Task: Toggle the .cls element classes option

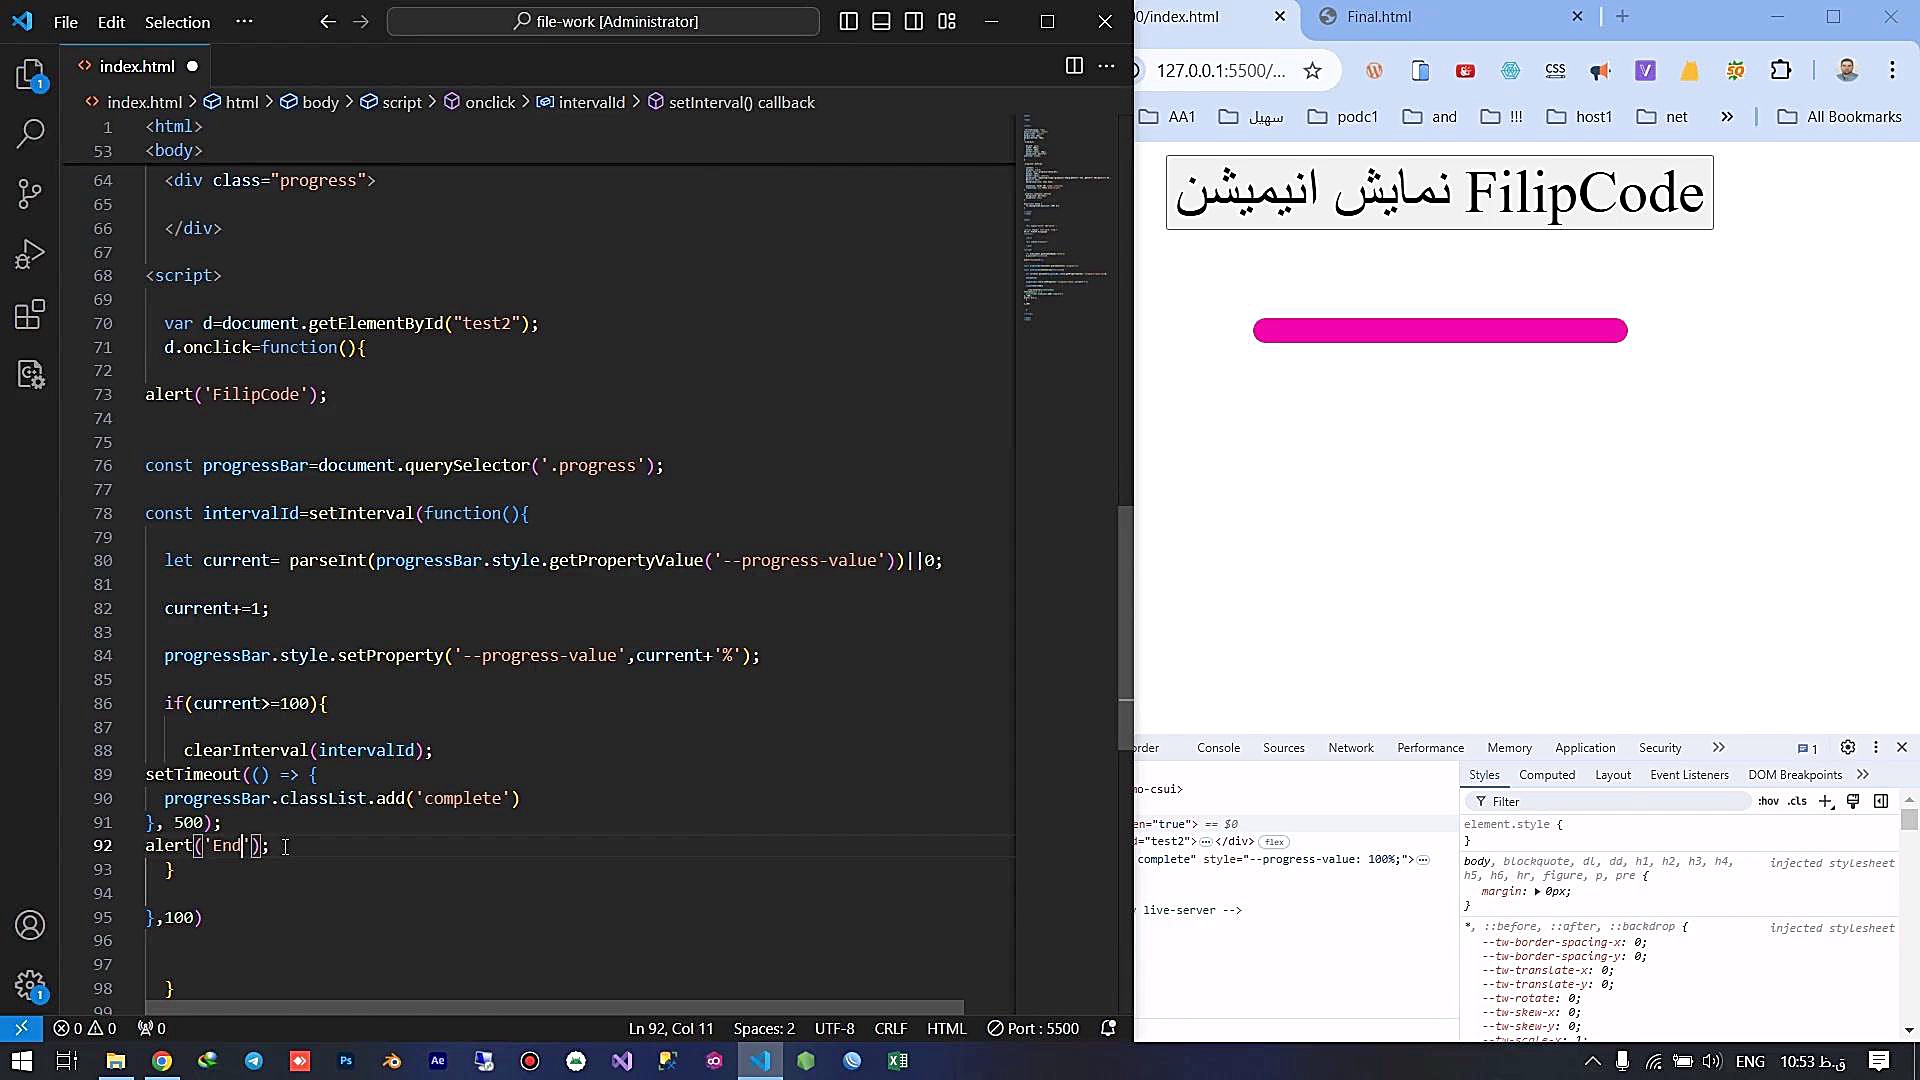Action: click(1797, 801)
